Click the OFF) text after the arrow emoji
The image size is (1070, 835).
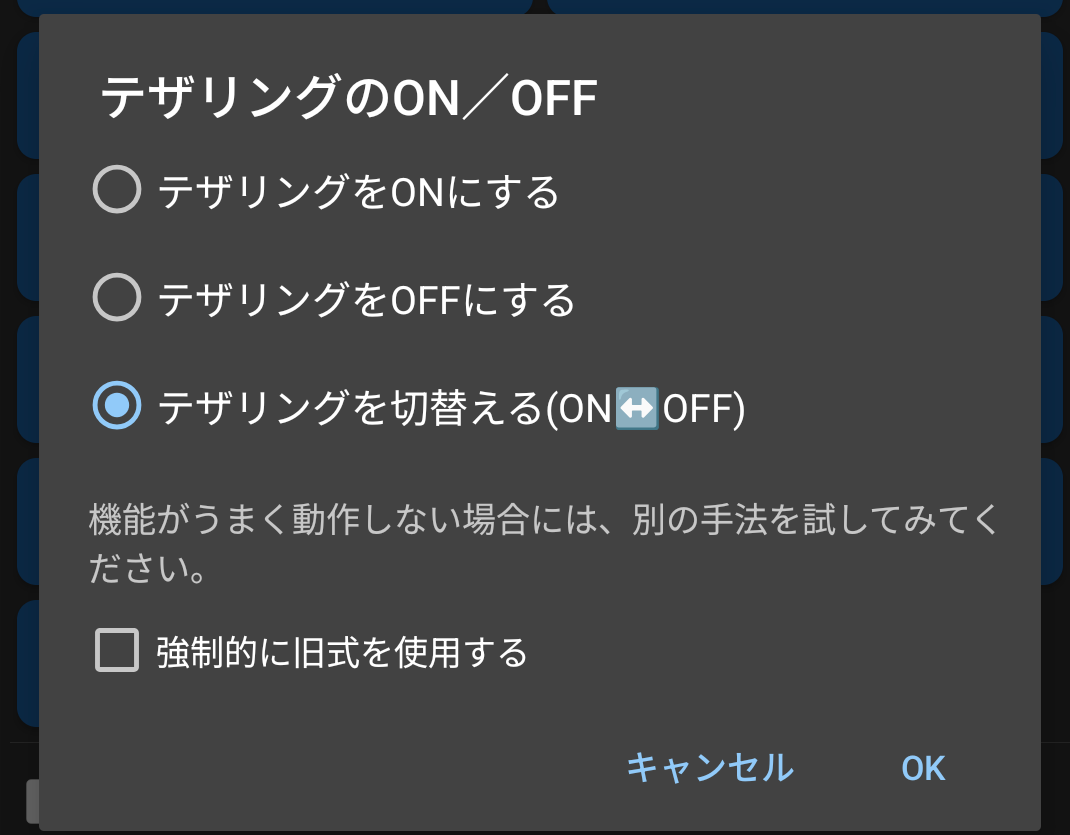click(704, 408)
